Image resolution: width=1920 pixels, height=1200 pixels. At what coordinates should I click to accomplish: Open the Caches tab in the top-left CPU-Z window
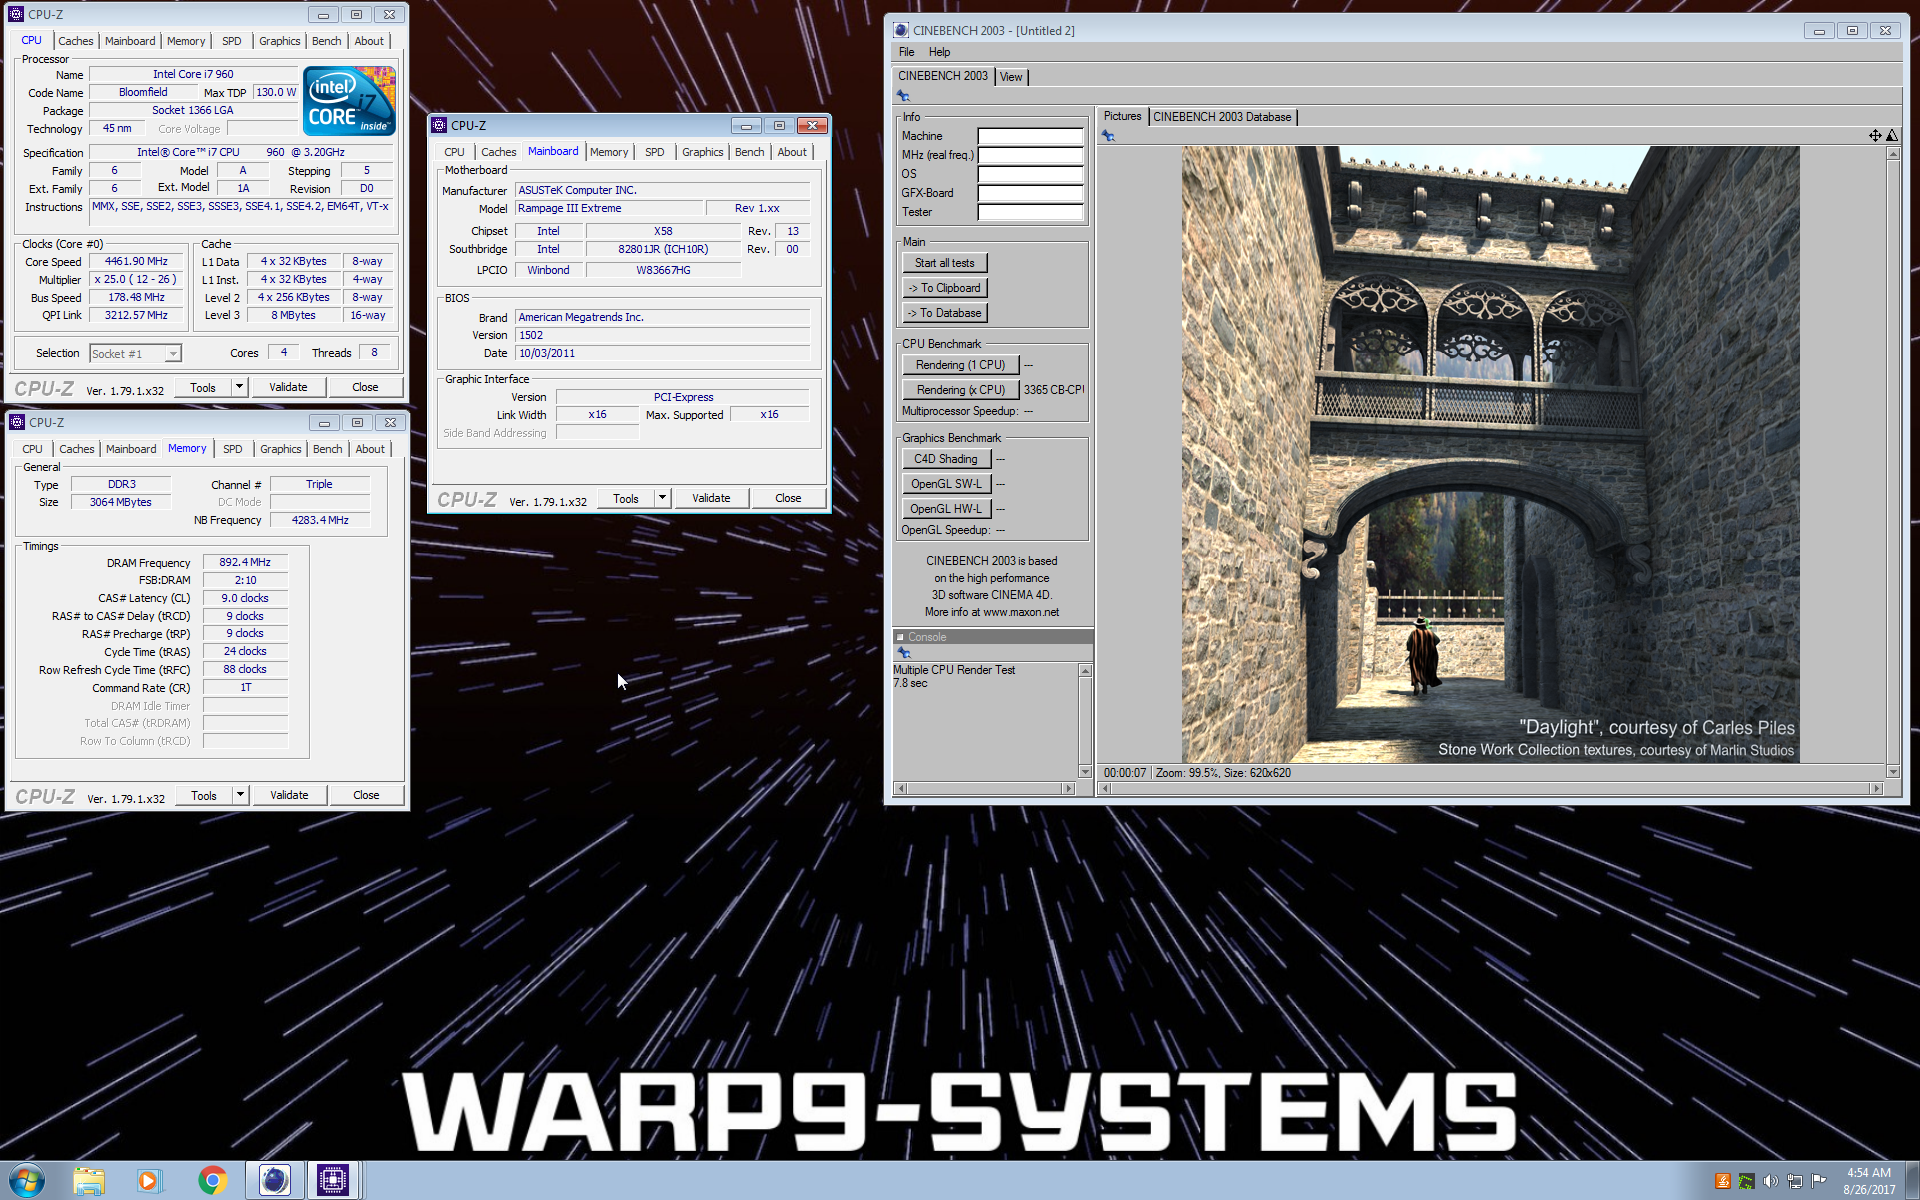coord(76,41)
